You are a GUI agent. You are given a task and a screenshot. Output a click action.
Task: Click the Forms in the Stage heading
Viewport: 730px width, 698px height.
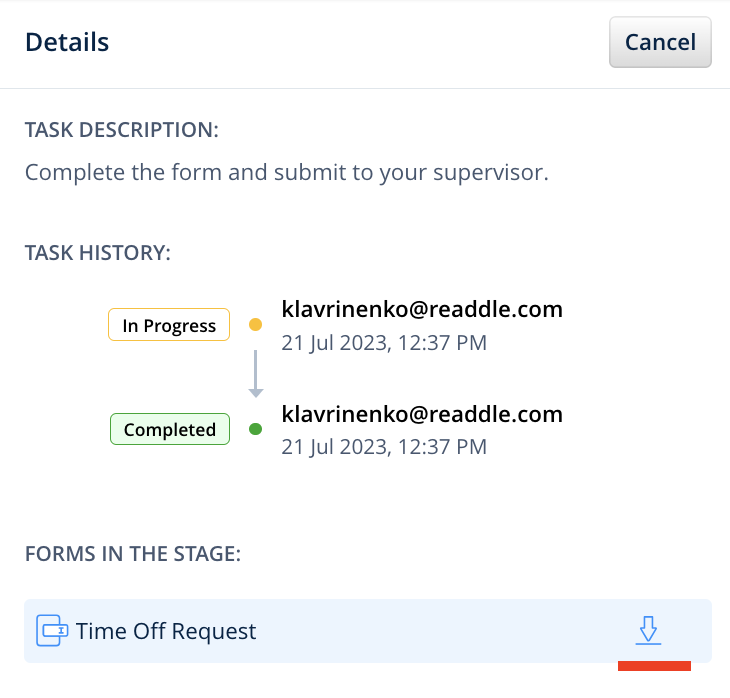point(133,554)
